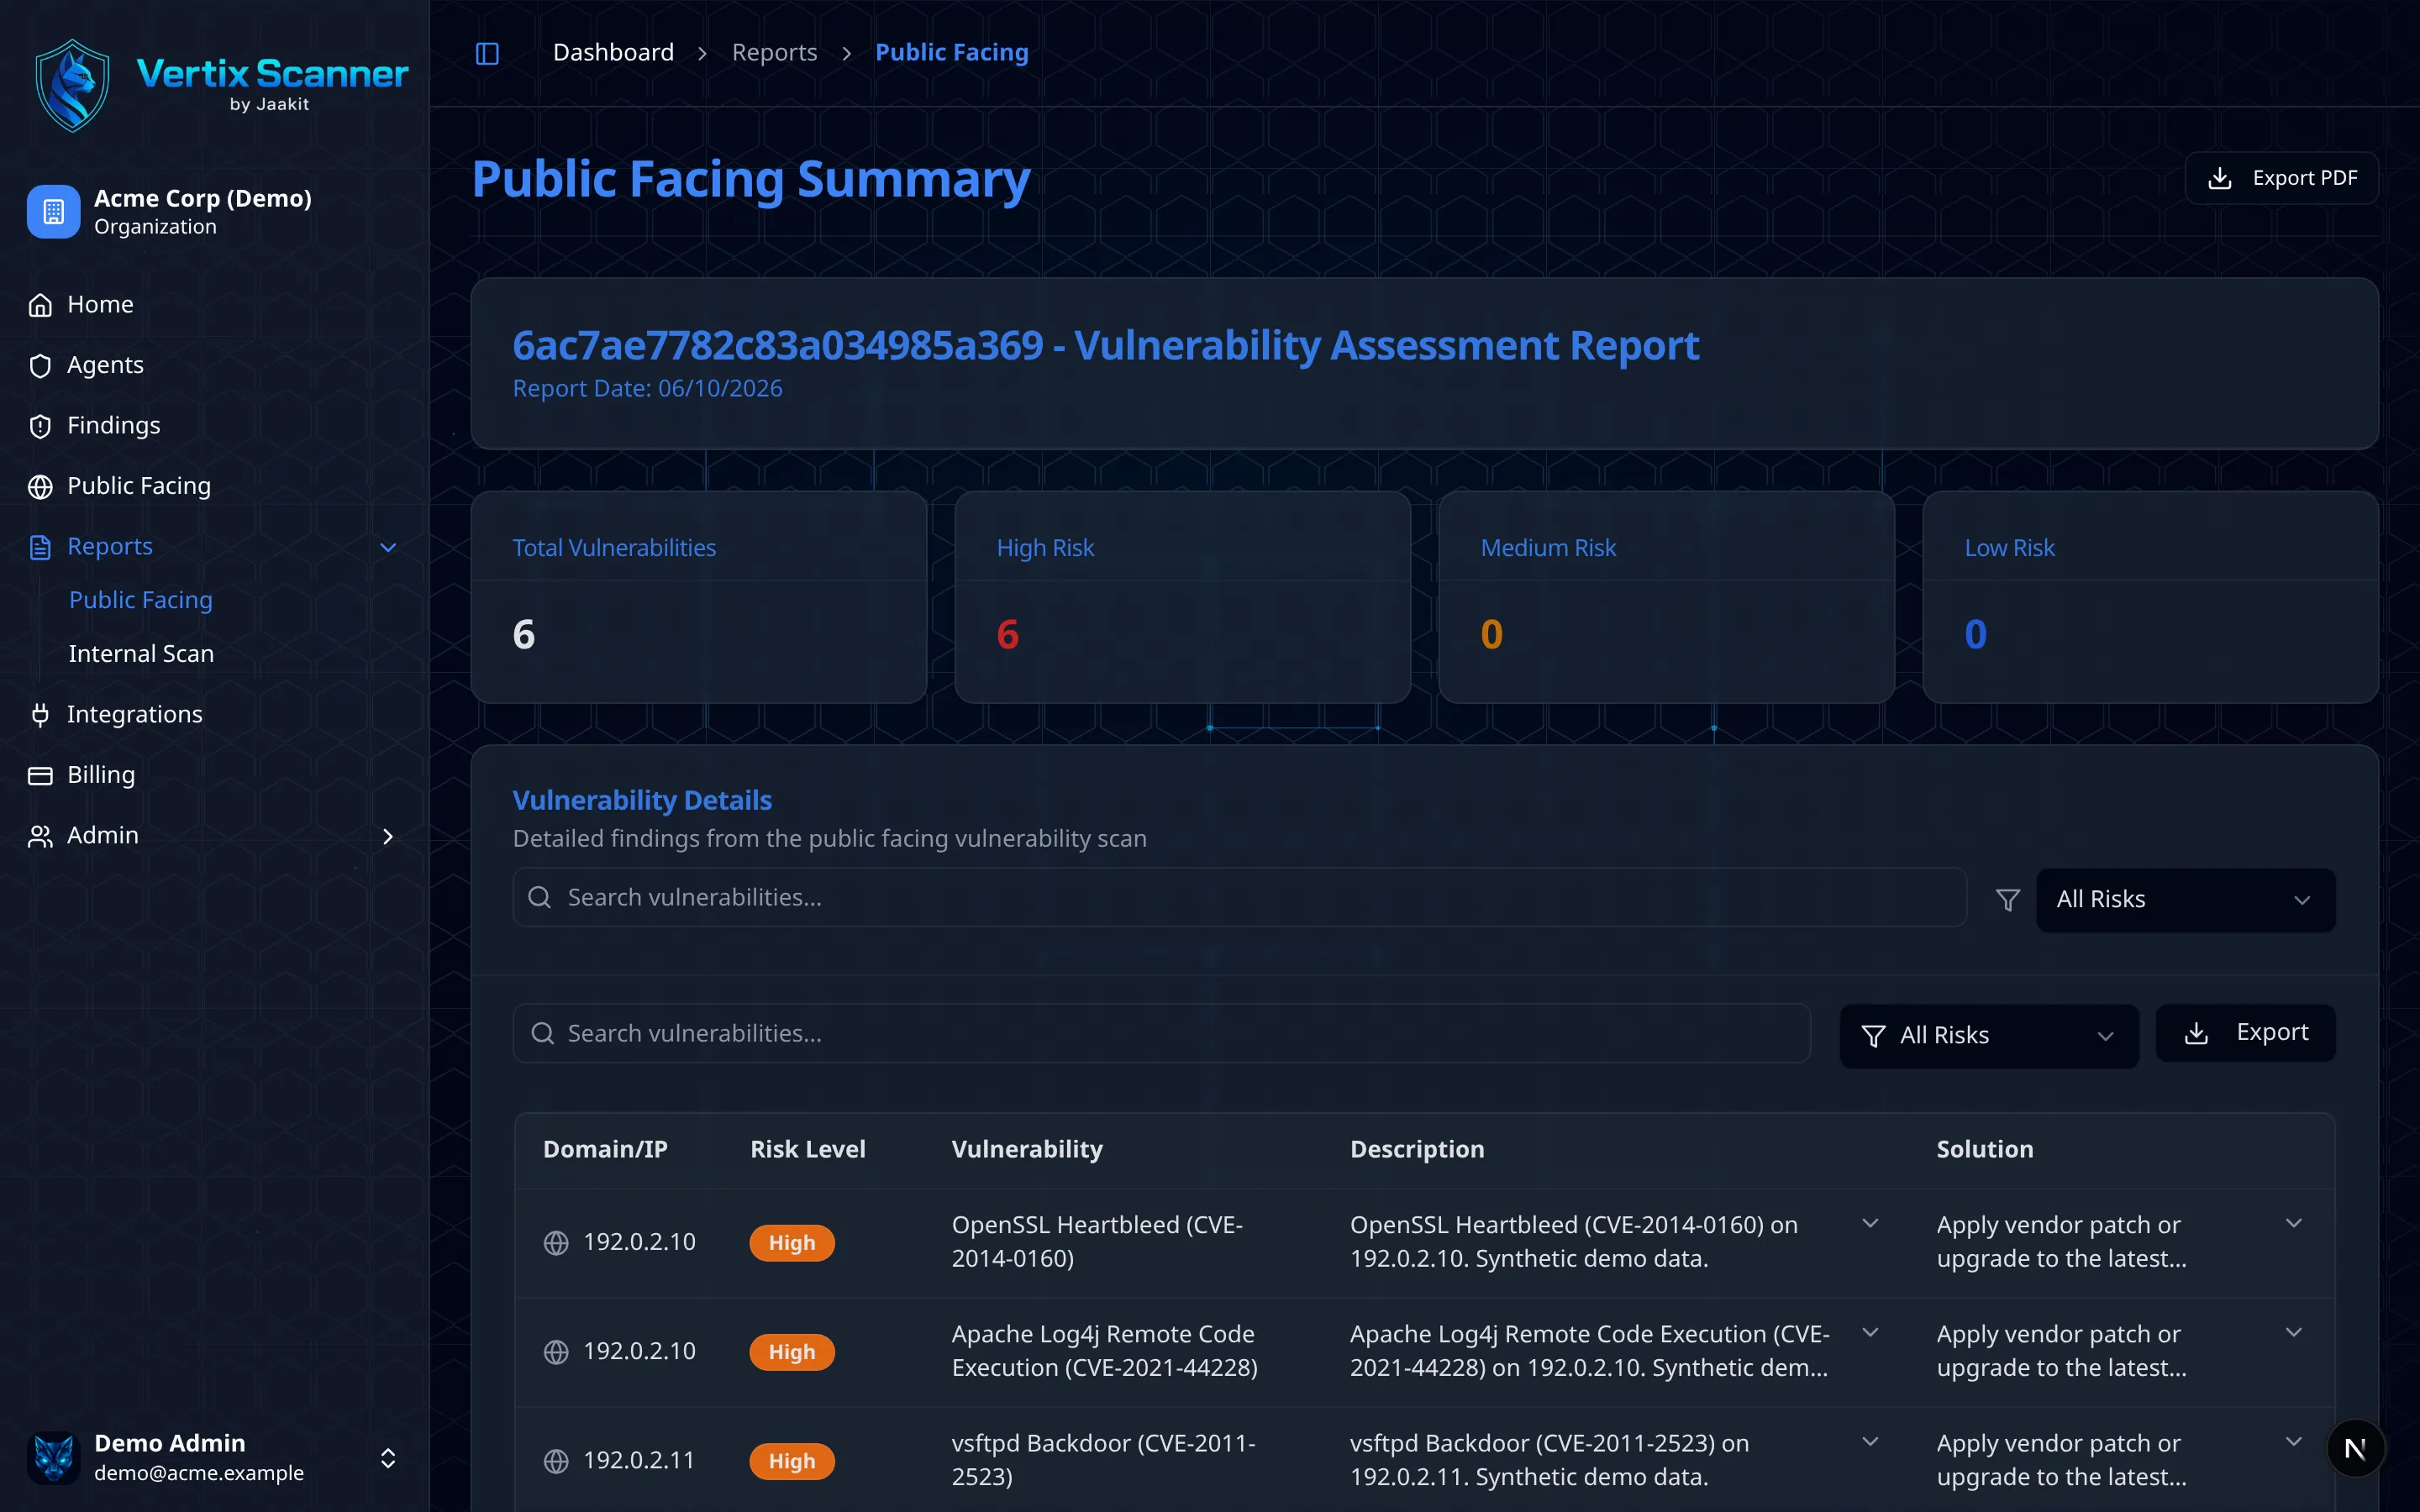Click the Acme Corp organization building icon
Image resolution: width=2420 pixels, height=1512 pixels.
point(54,212)
